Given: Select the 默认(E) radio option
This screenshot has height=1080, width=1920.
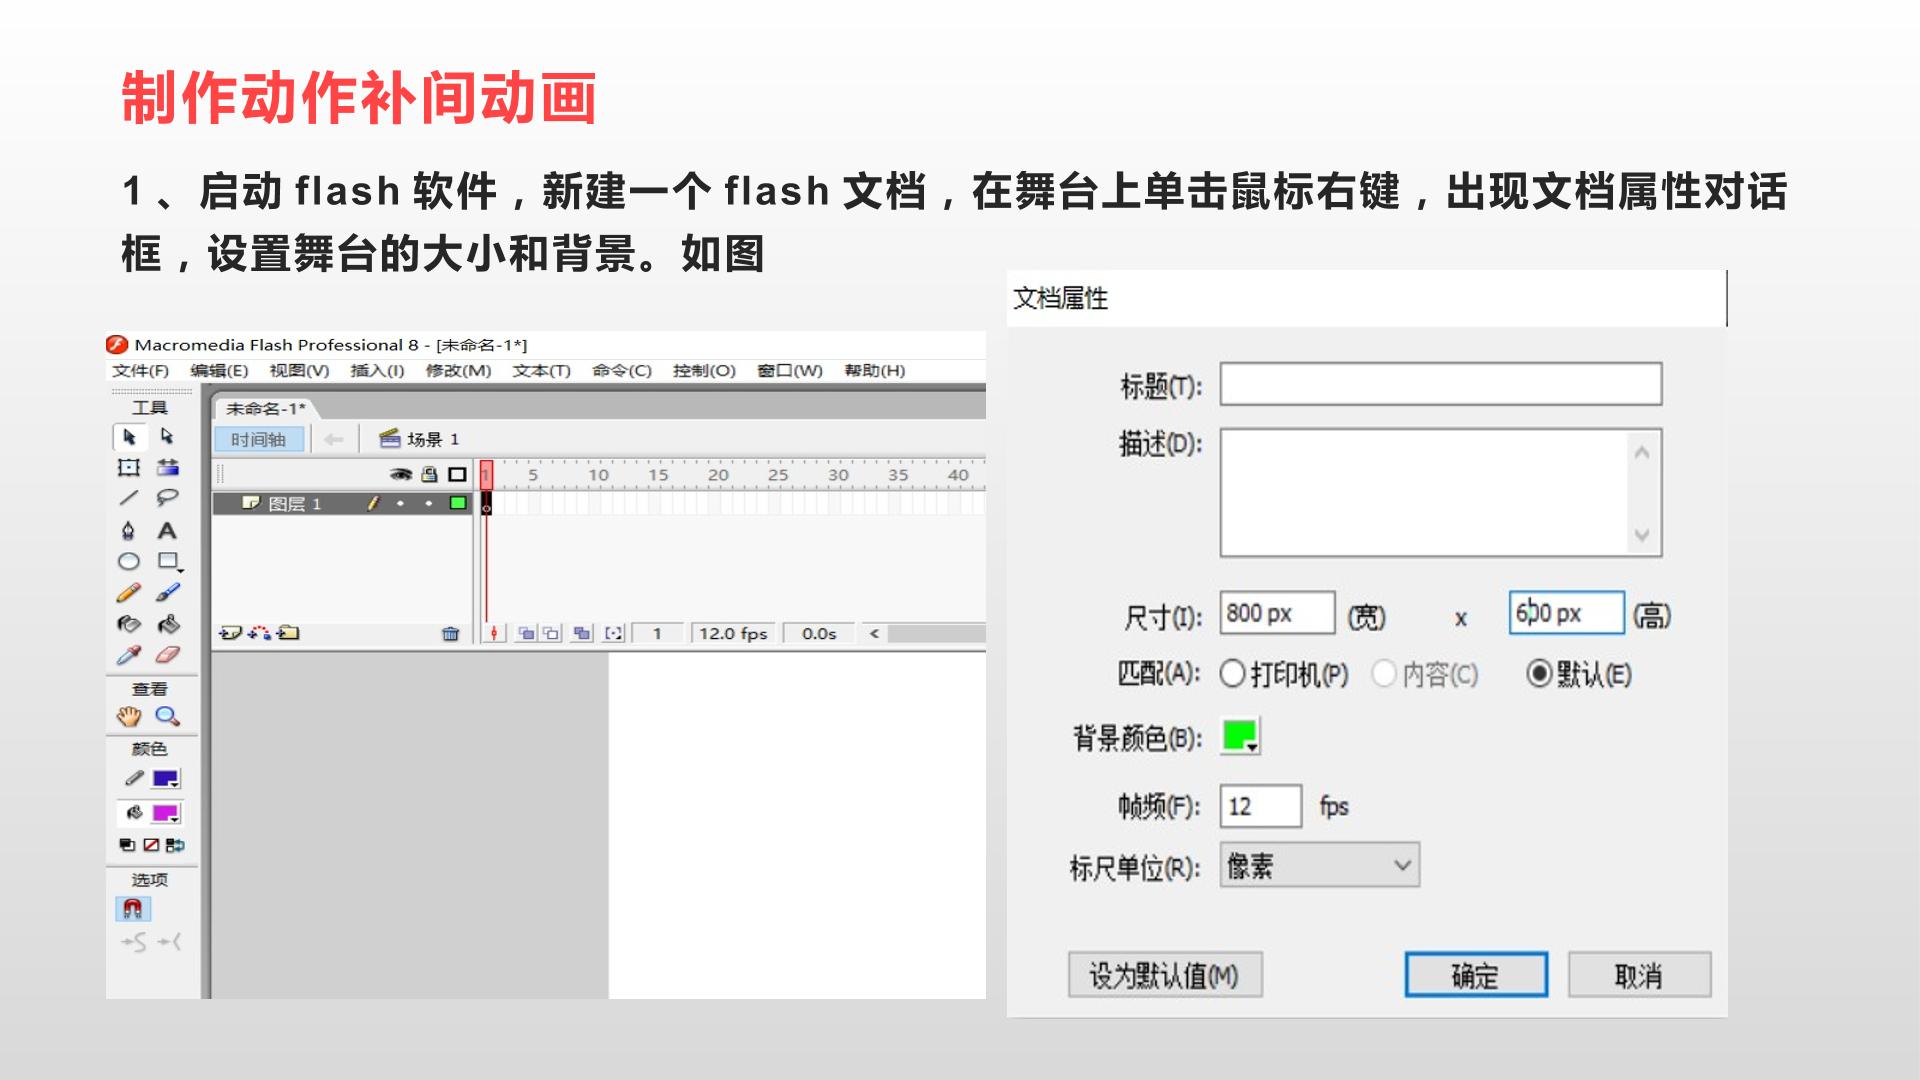Looking at the screenshot, I should [x=1539, y=674].
